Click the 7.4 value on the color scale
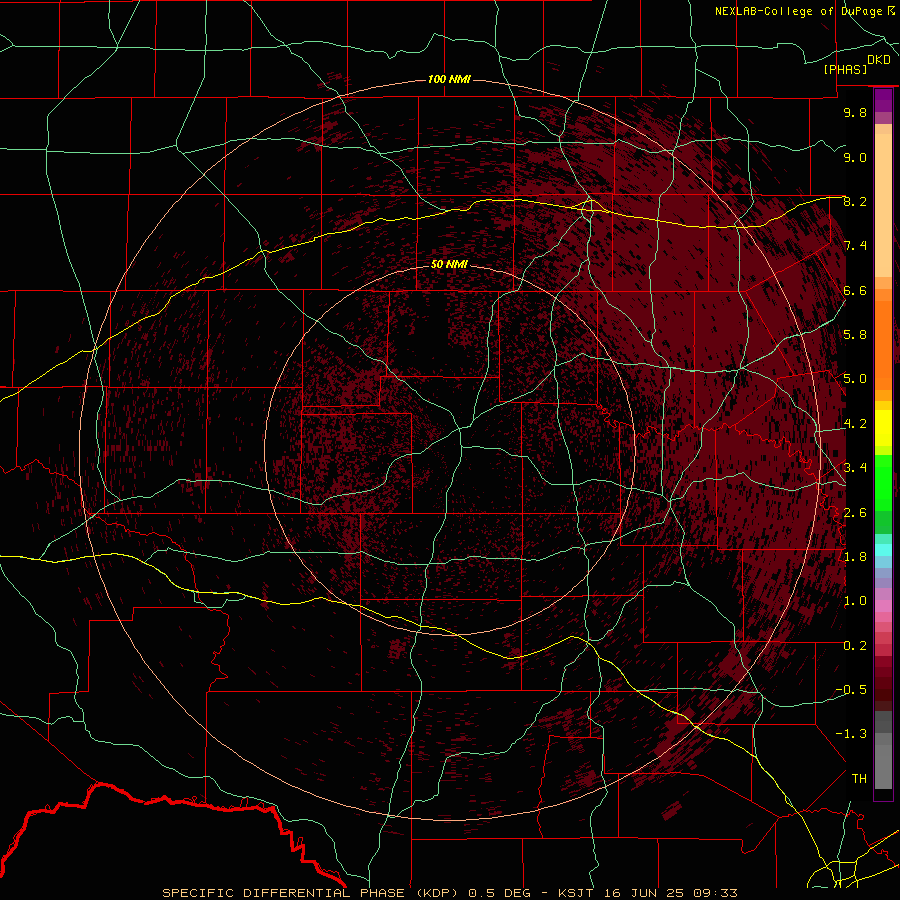 click(x=855, y=246)
